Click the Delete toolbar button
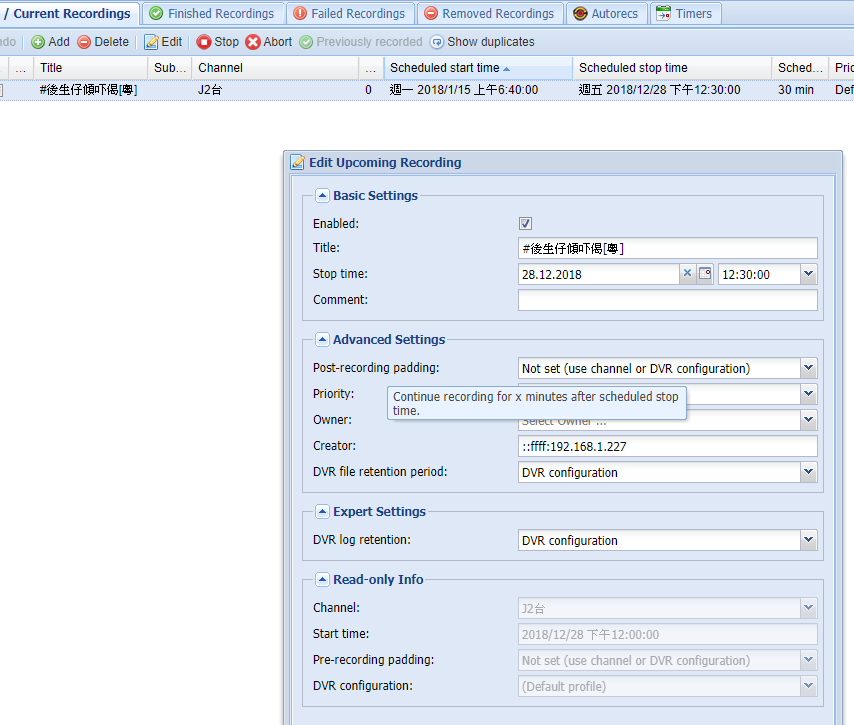This screenshot has height=725, width=854. [103, 42]
